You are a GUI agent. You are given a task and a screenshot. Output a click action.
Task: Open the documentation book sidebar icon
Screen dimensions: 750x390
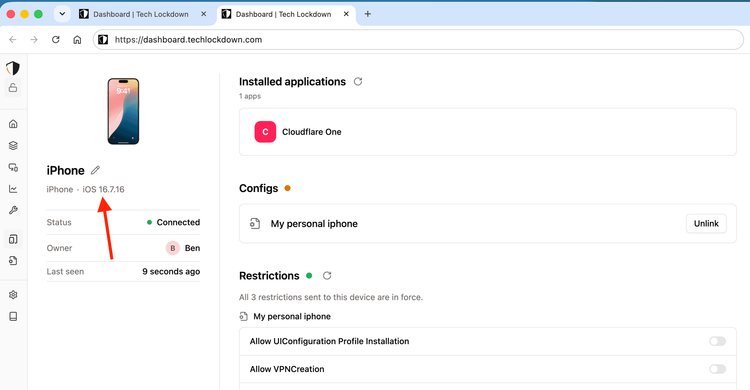13,316
